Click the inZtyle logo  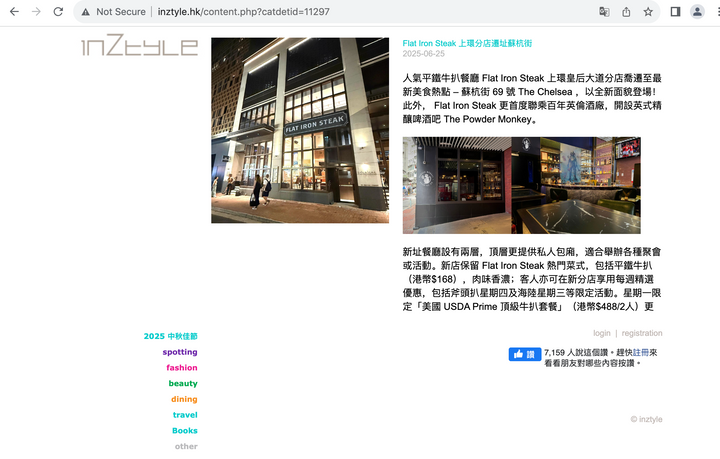pyautogui.click(x=140, y=45)
